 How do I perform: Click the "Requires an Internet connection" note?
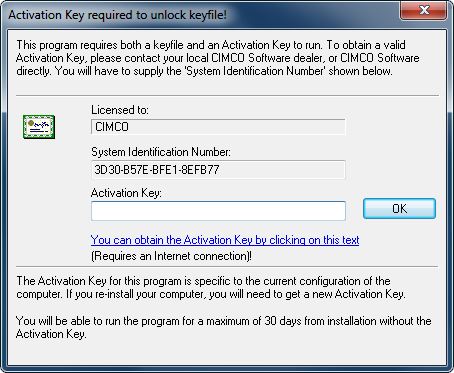pyautogui.click(x=171, y=256)
